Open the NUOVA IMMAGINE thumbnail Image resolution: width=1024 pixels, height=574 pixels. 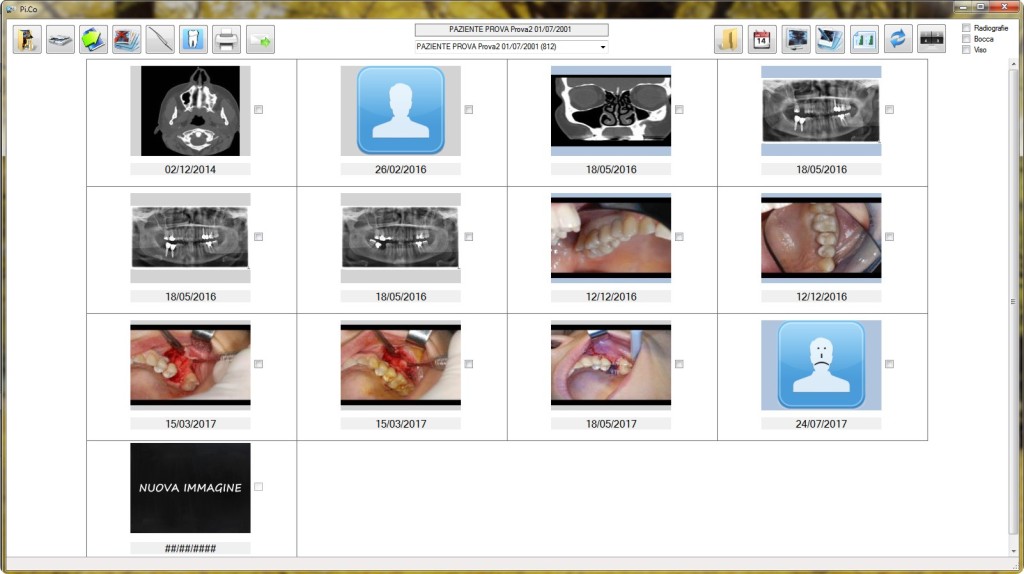coord(190,488)
